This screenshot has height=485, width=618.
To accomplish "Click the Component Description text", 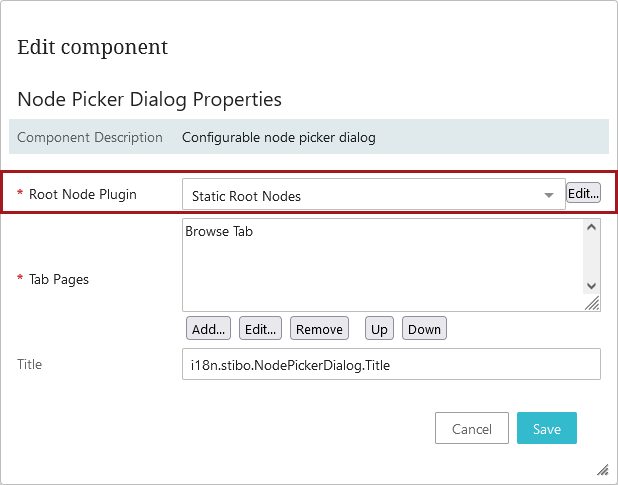I will click(278, 137).
